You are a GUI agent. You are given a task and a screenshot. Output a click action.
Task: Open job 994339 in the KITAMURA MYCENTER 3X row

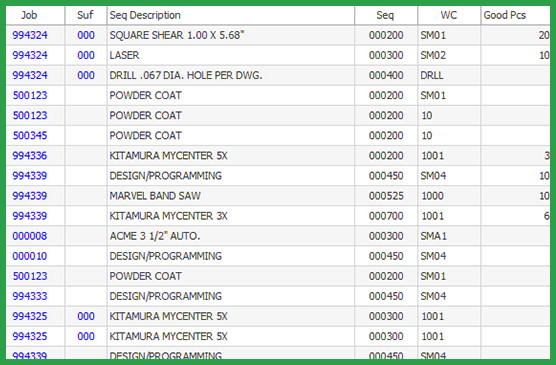click(x=30, y=216)
